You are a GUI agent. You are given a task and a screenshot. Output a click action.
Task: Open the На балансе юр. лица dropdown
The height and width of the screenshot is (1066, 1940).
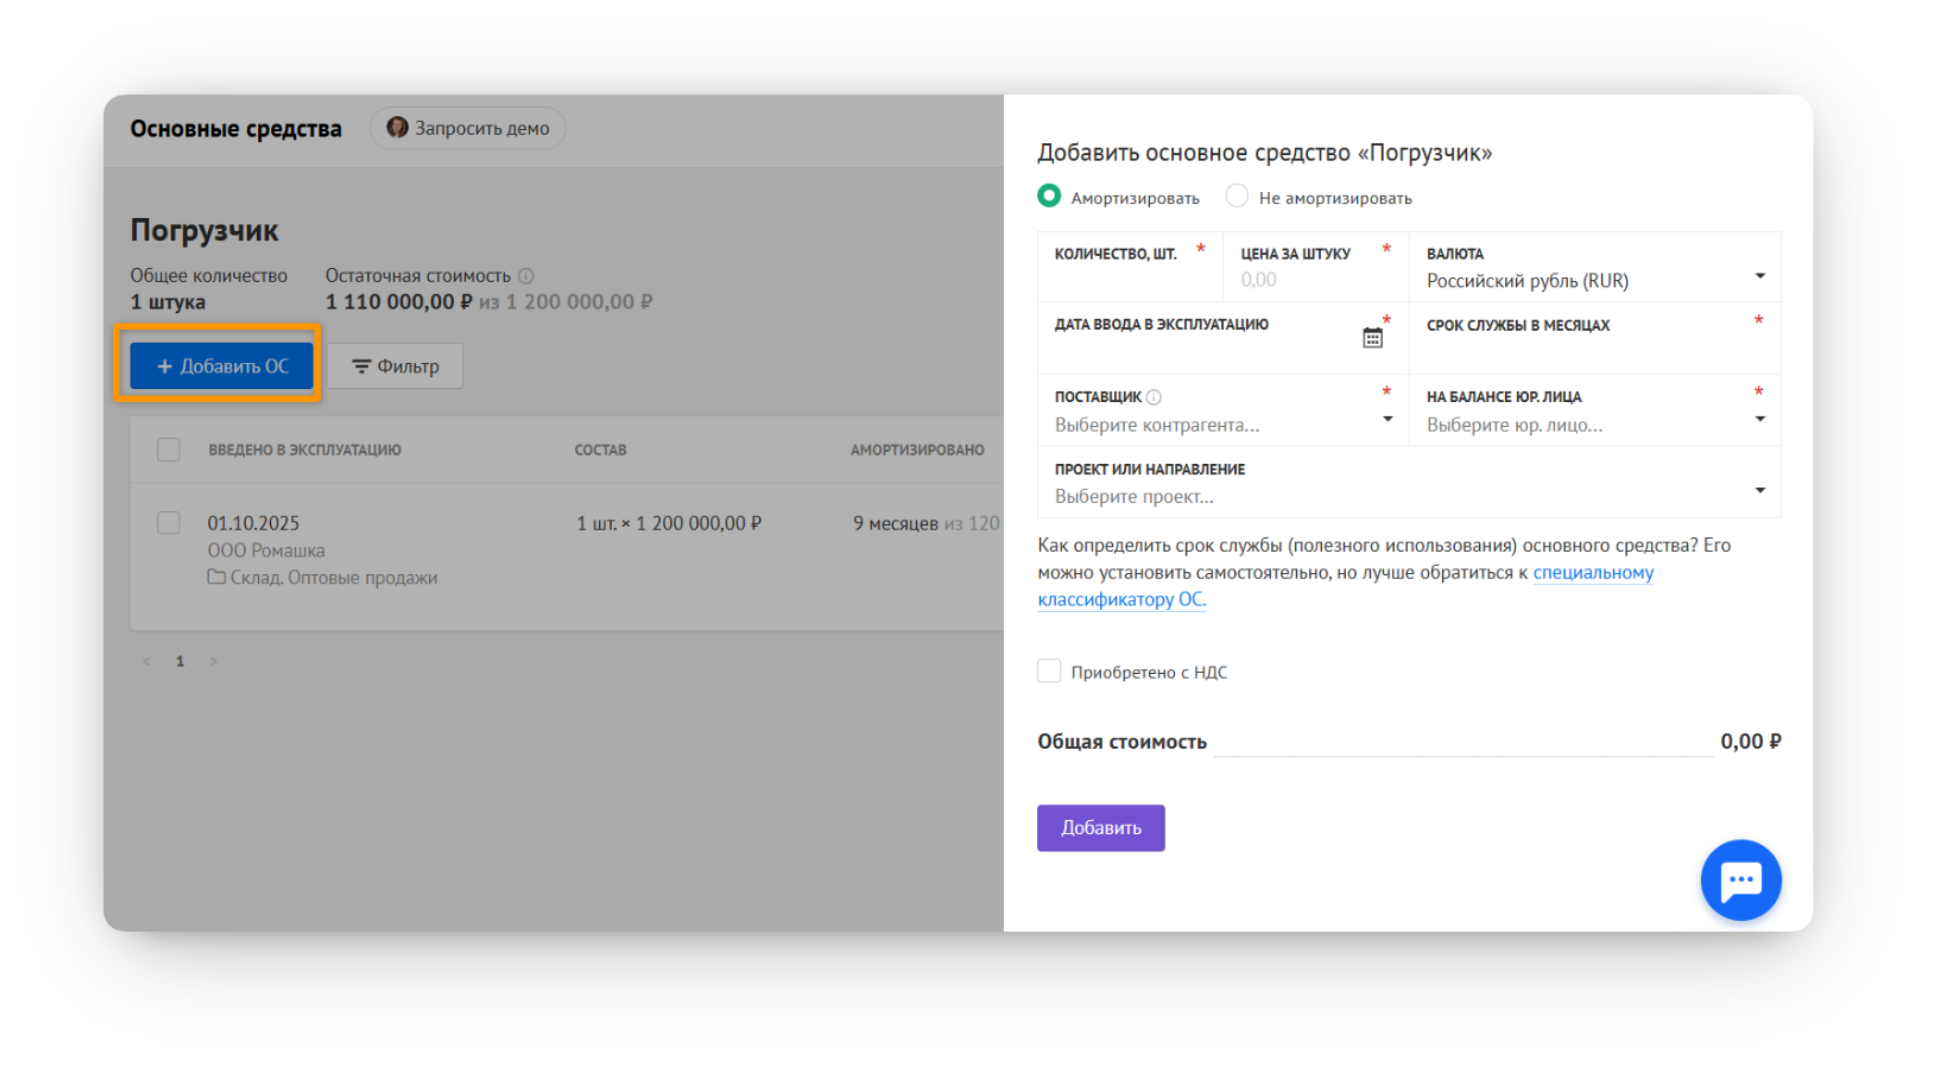click(x=1595, y=411)
